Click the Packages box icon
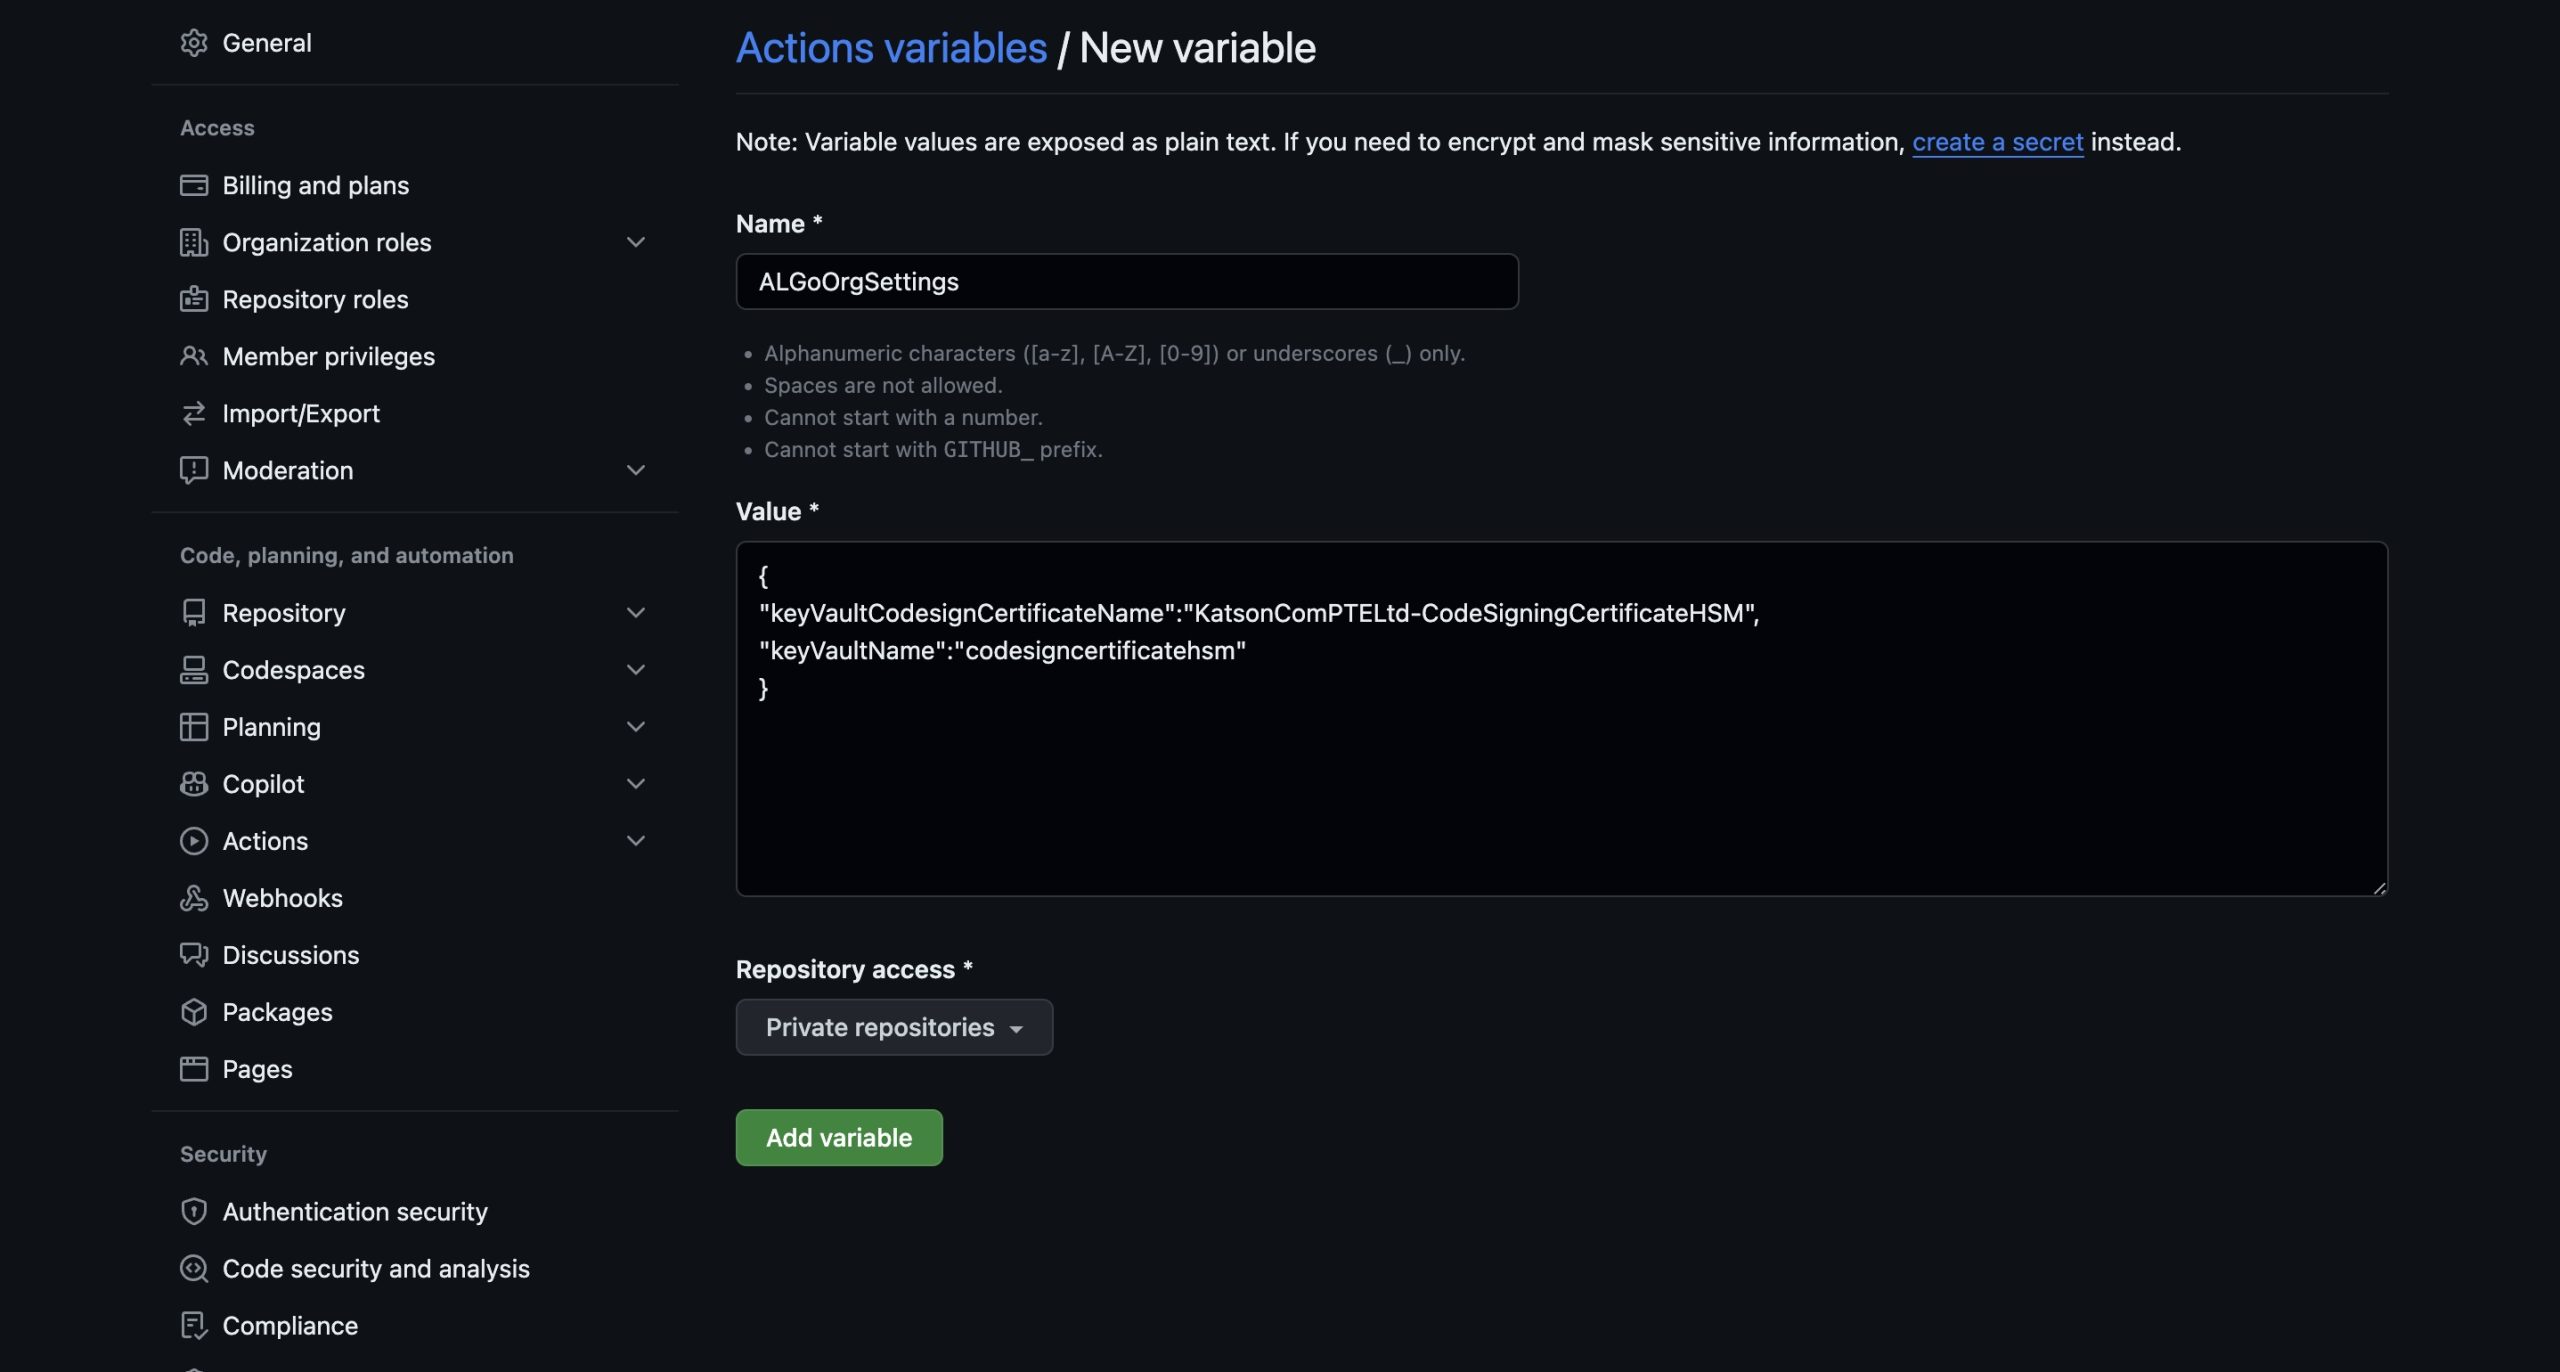The height and width of the screenshot is (1372, 2560). click(193, 1012)
